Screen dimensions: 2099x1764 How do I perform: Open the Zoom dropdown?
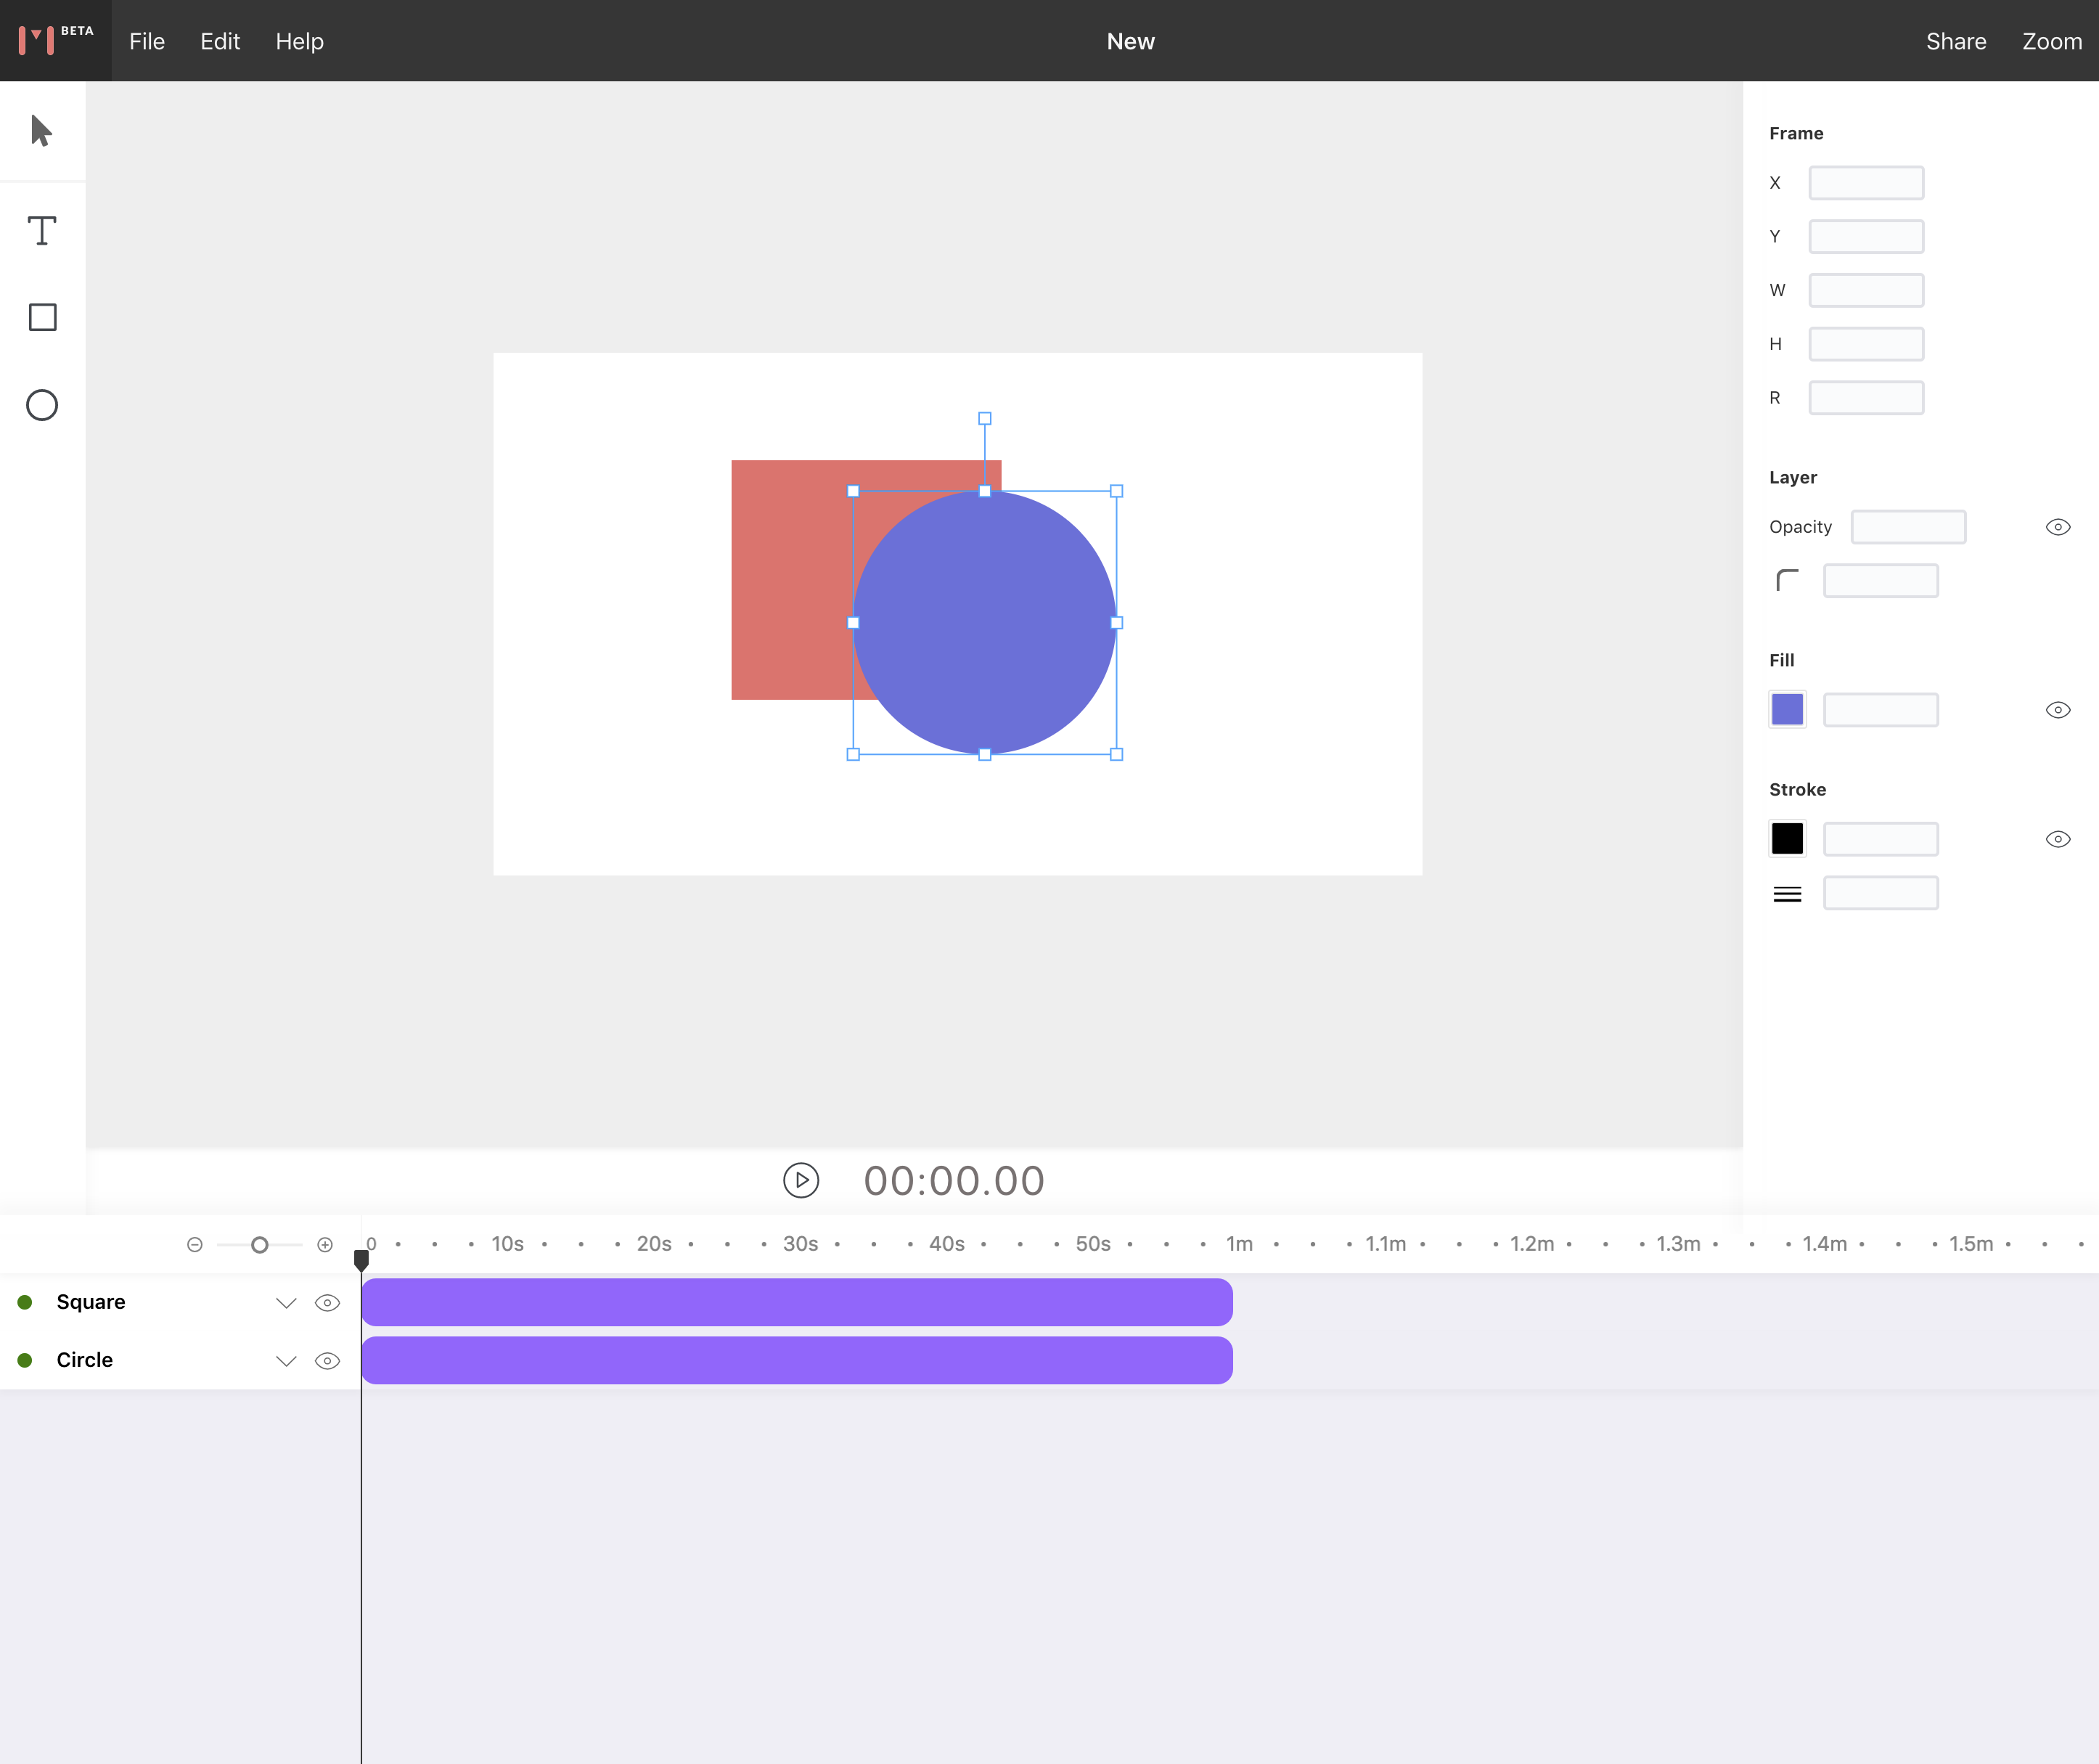pos(2051,41)
